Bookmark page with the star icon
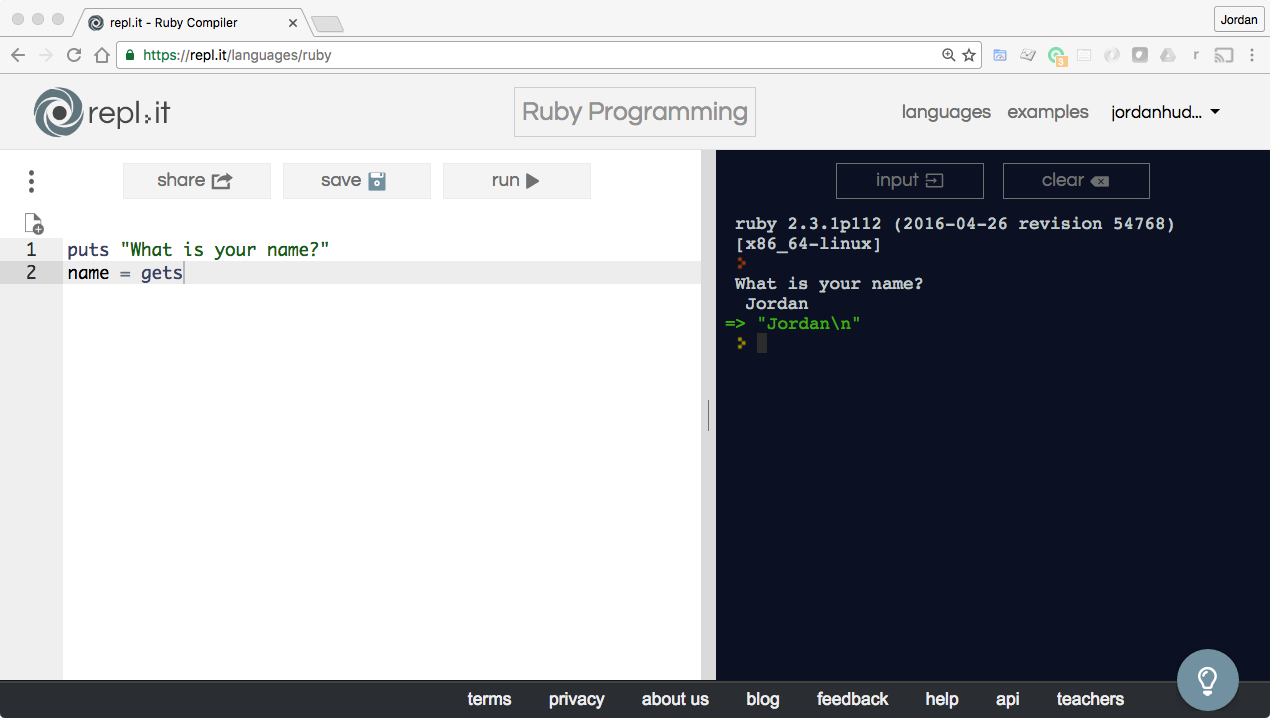 (969, 56)
